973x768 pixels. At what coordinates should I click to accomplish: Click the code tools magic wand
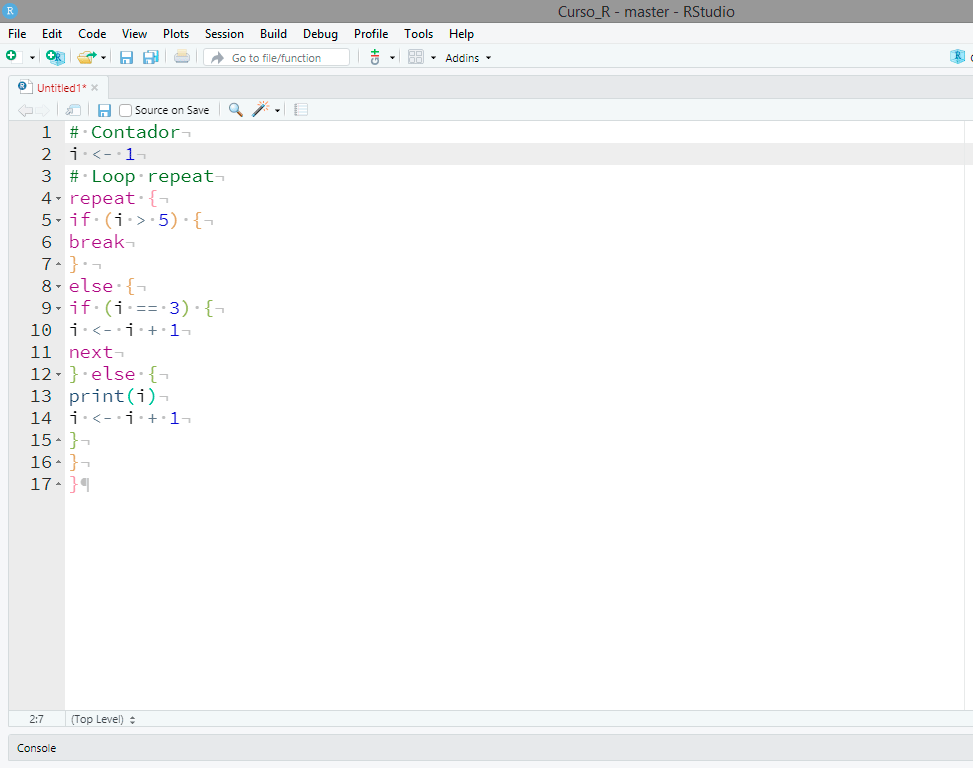click(261, 110)
